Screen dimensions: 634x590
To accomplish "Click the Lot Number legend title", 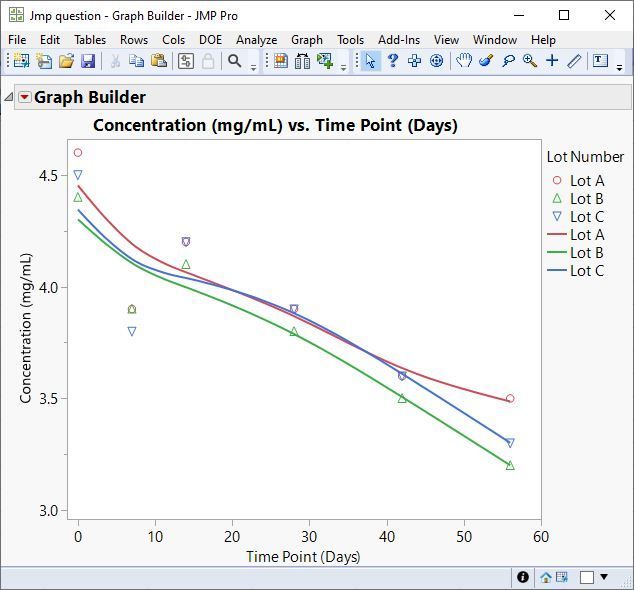I will point(585,157).
